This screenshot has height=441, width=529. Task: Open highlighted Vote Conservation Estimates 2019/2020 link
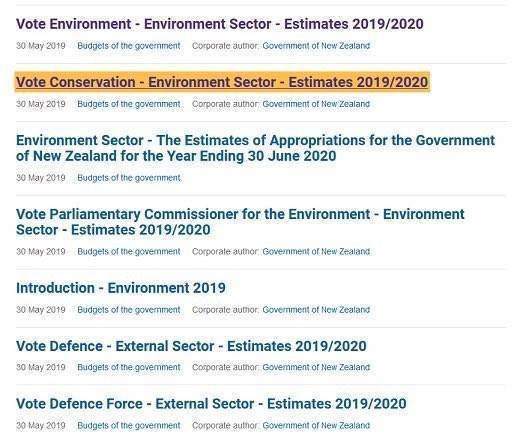coord(222,82)
